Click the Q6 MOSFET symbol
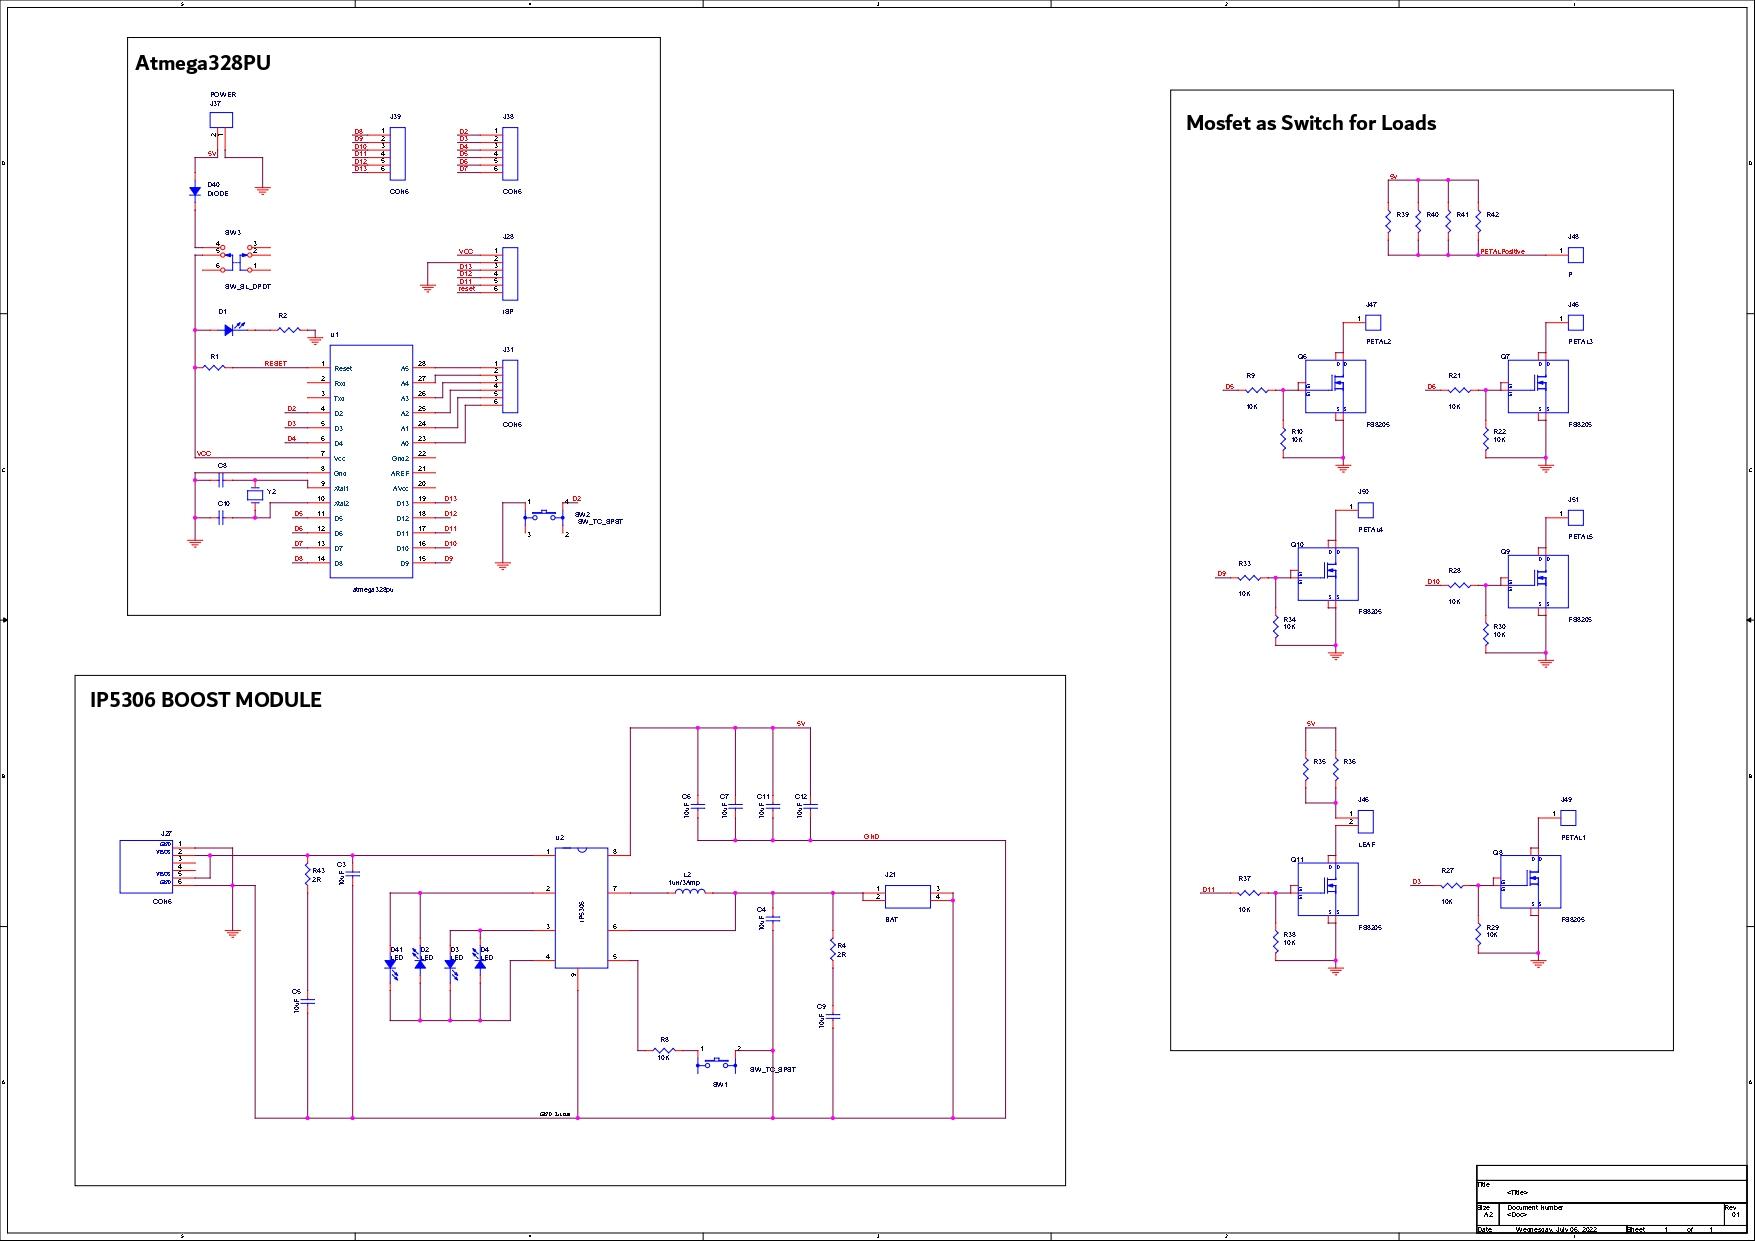This screenshot has height=1241, width=1755. click(1336, 386)
